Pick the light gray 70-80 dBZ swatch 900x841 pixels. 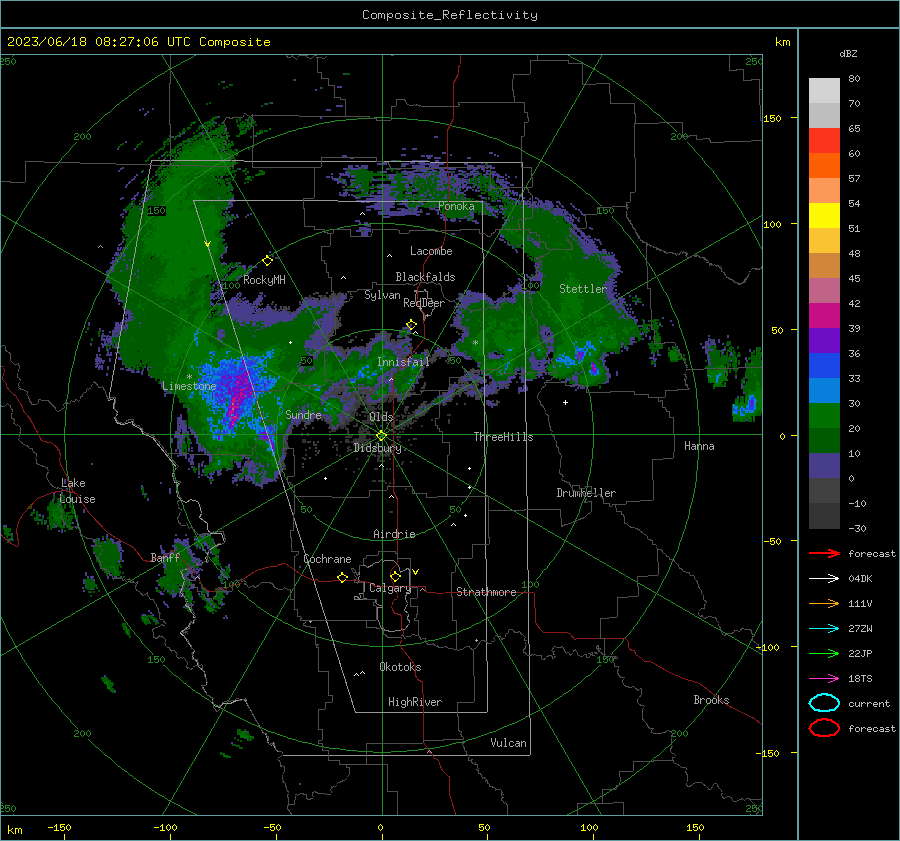pos(824,90)
